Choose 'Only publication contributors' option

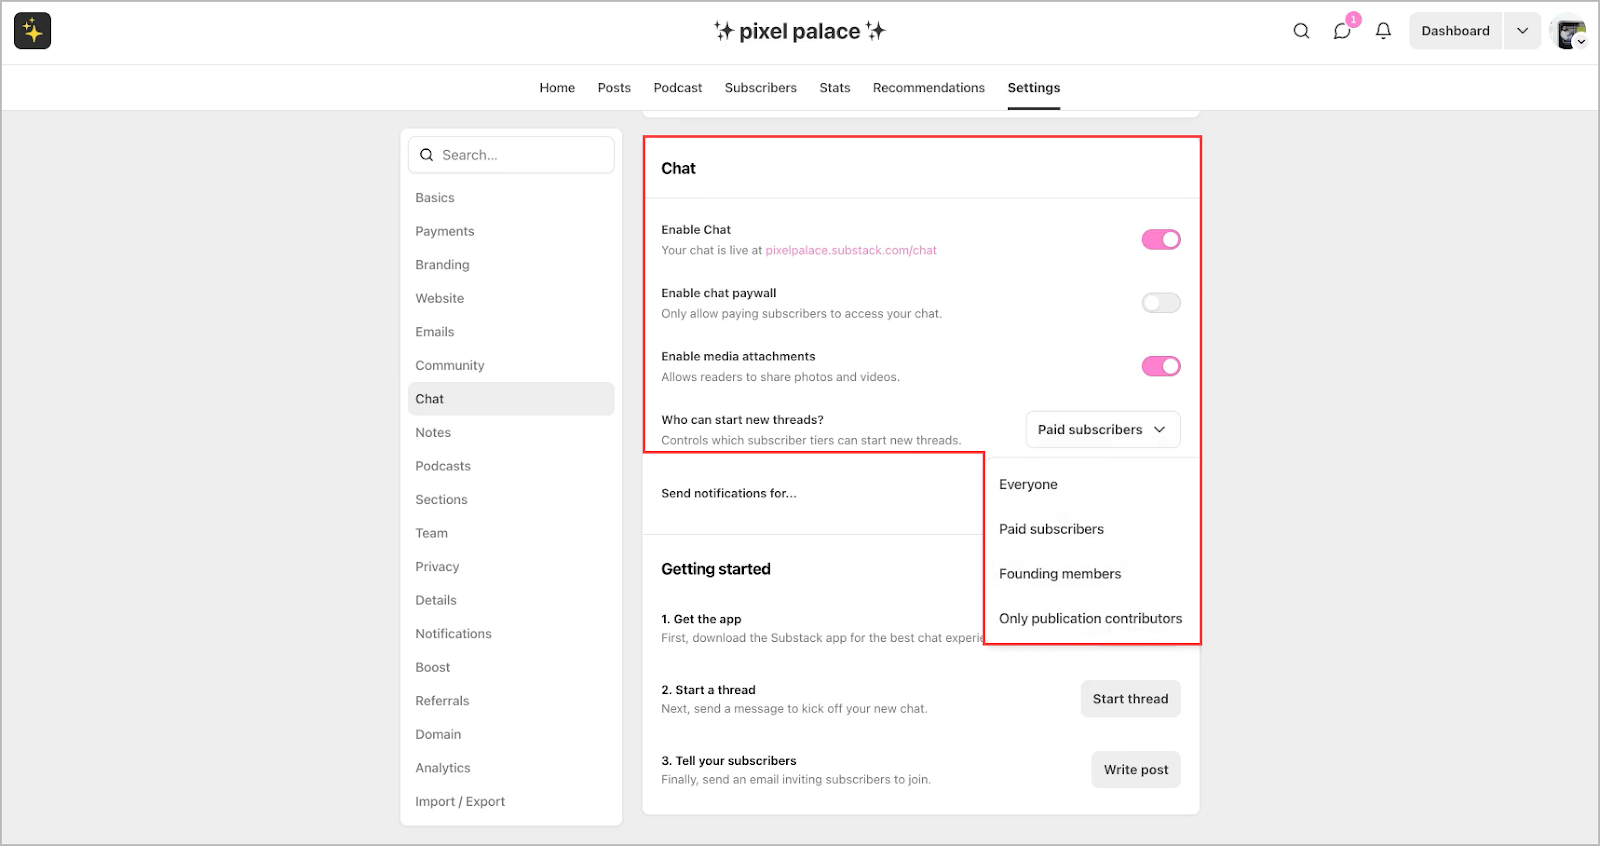click(x=1090, y=618)
